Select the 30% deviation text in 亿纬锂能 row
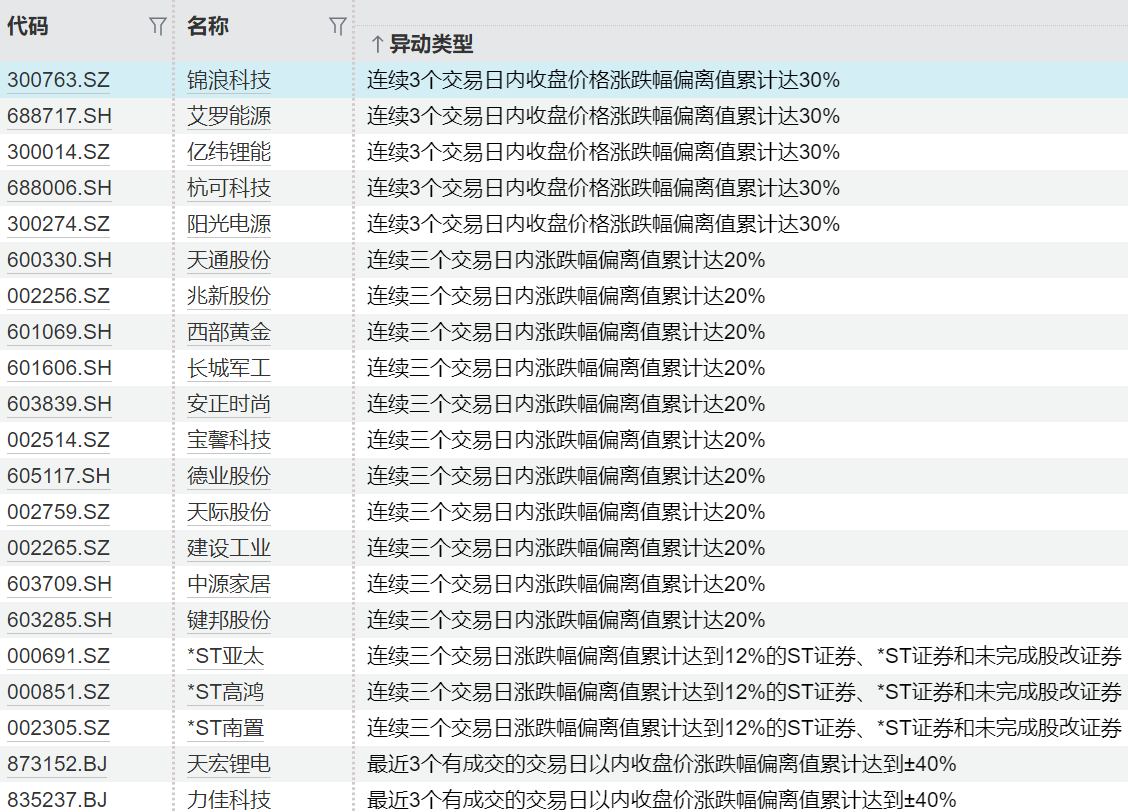Viewport: 1128px width, 812px height. [x=604, y=152]
